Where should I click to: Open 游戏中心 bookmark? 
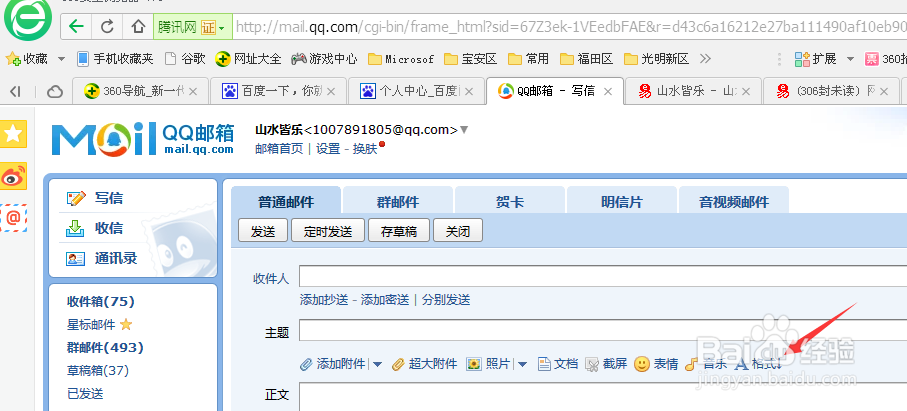324,58
